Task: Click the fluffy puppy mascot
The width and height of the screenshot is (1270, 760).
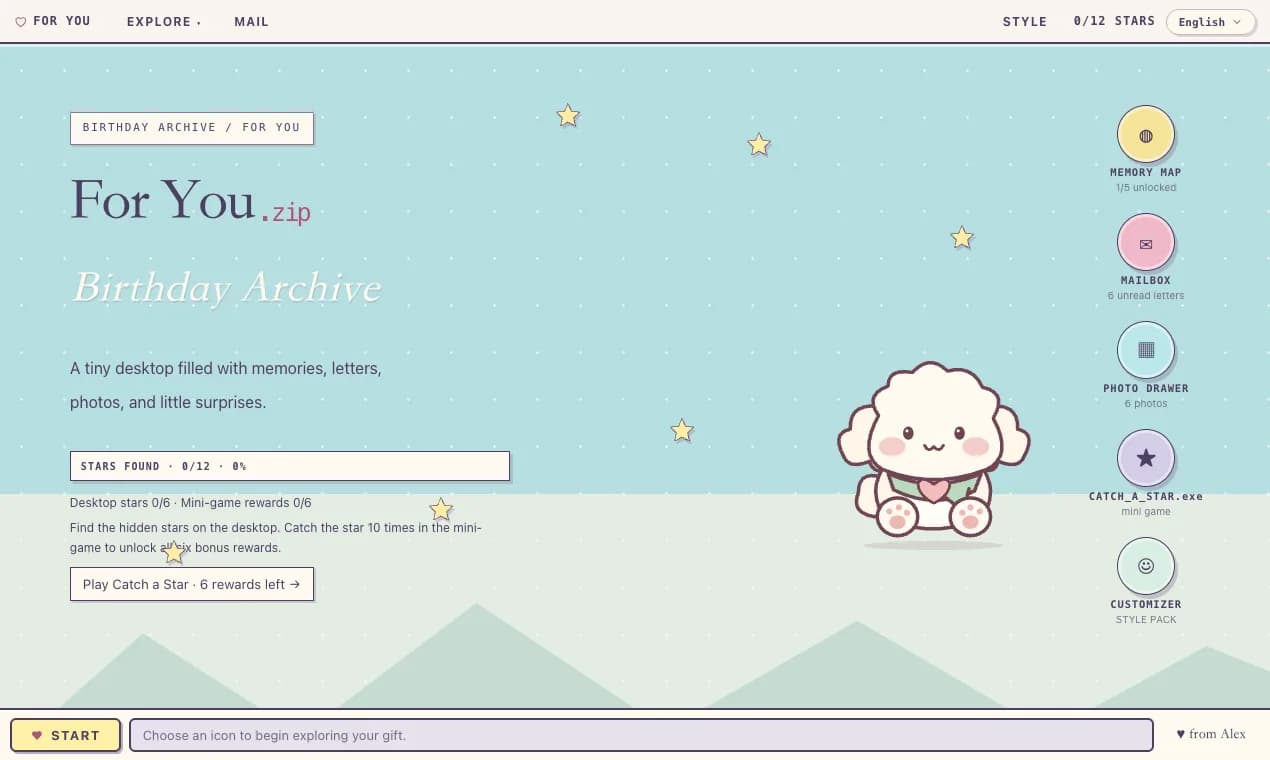Action: click(932, 452)
